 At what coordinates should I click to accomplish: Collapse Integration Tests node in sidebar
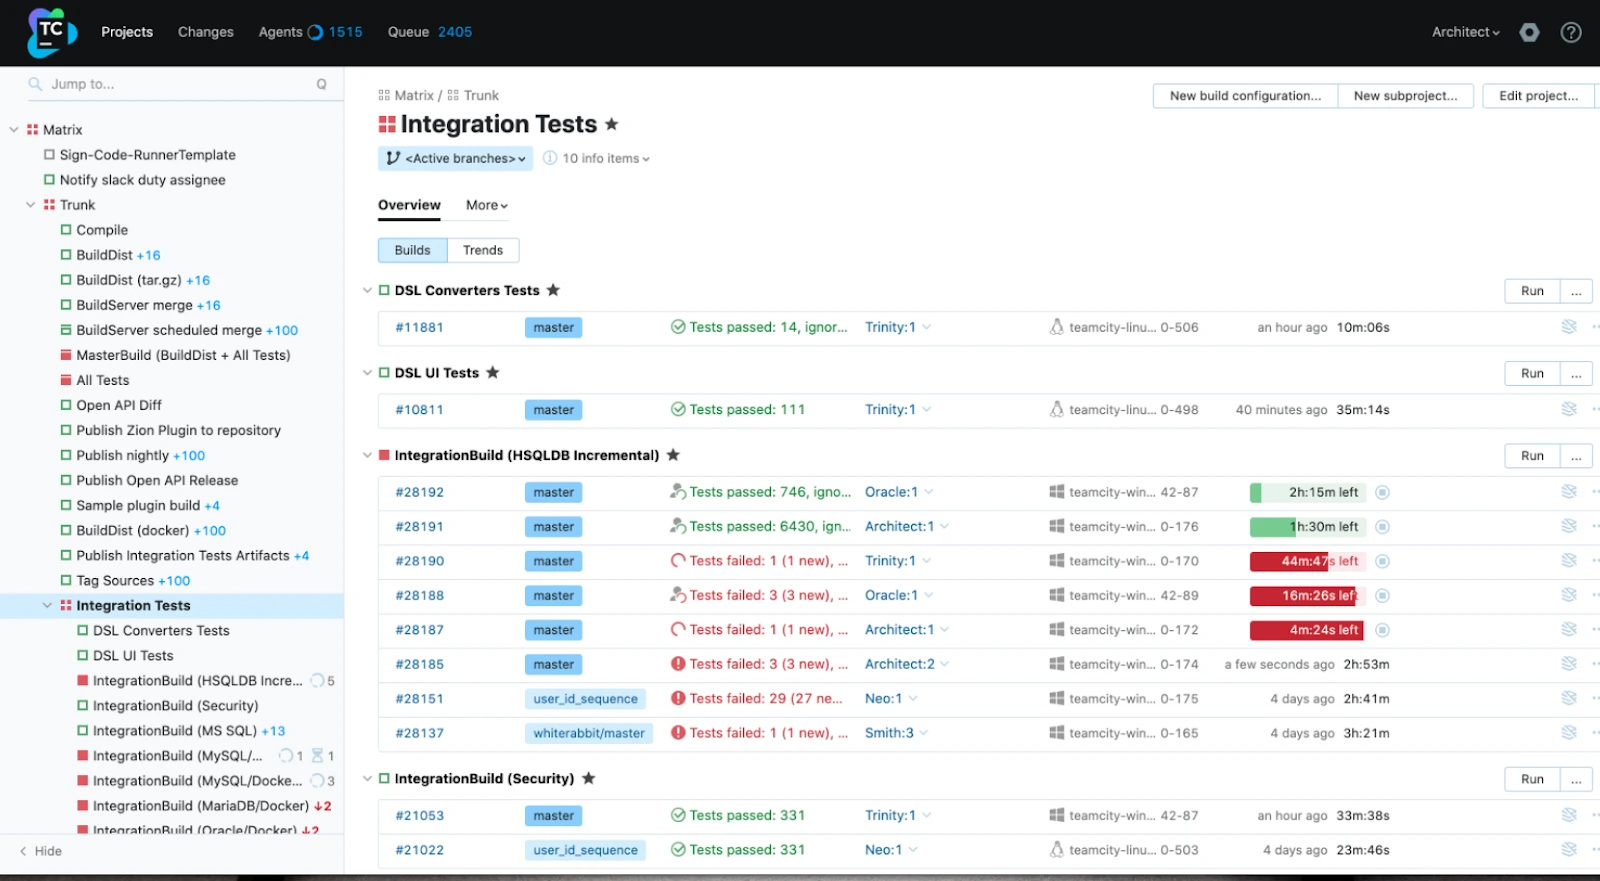(x=47, y=606)
